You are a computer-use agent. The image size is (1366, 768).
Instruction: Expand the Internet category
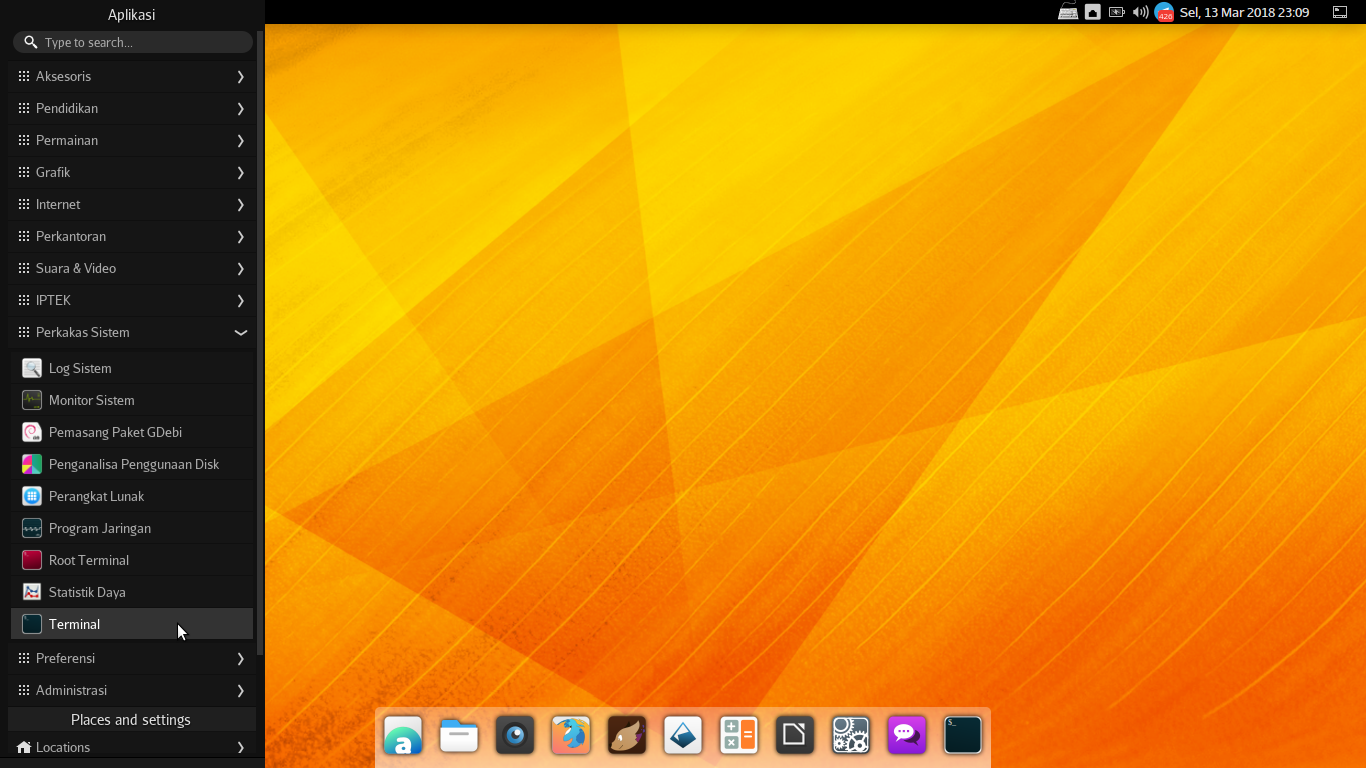pos(131,204)
